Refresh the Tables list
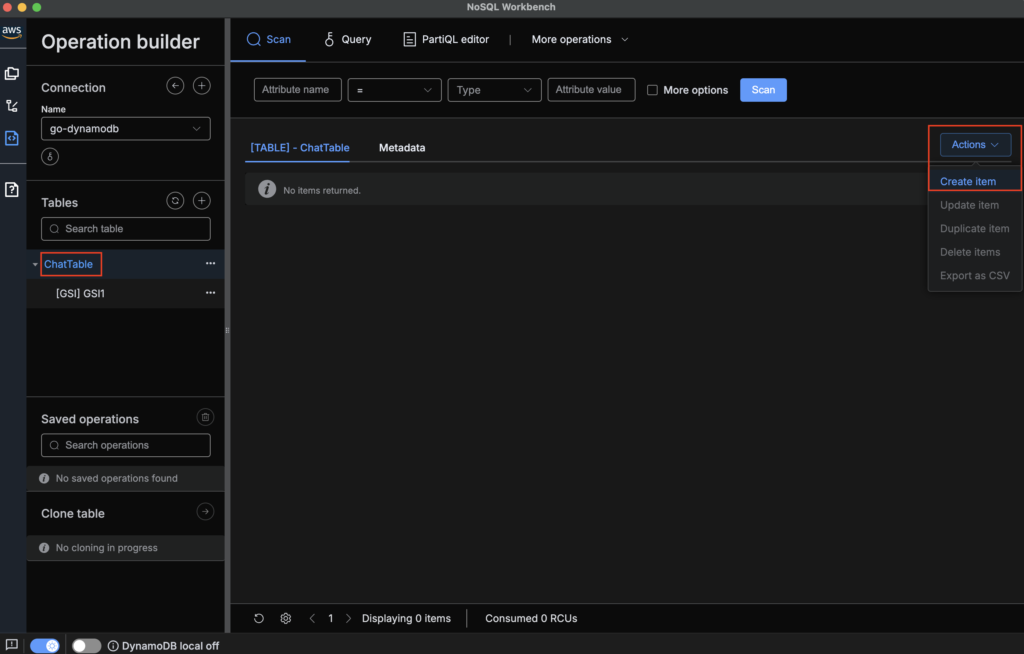 click(x=175, y=201)
